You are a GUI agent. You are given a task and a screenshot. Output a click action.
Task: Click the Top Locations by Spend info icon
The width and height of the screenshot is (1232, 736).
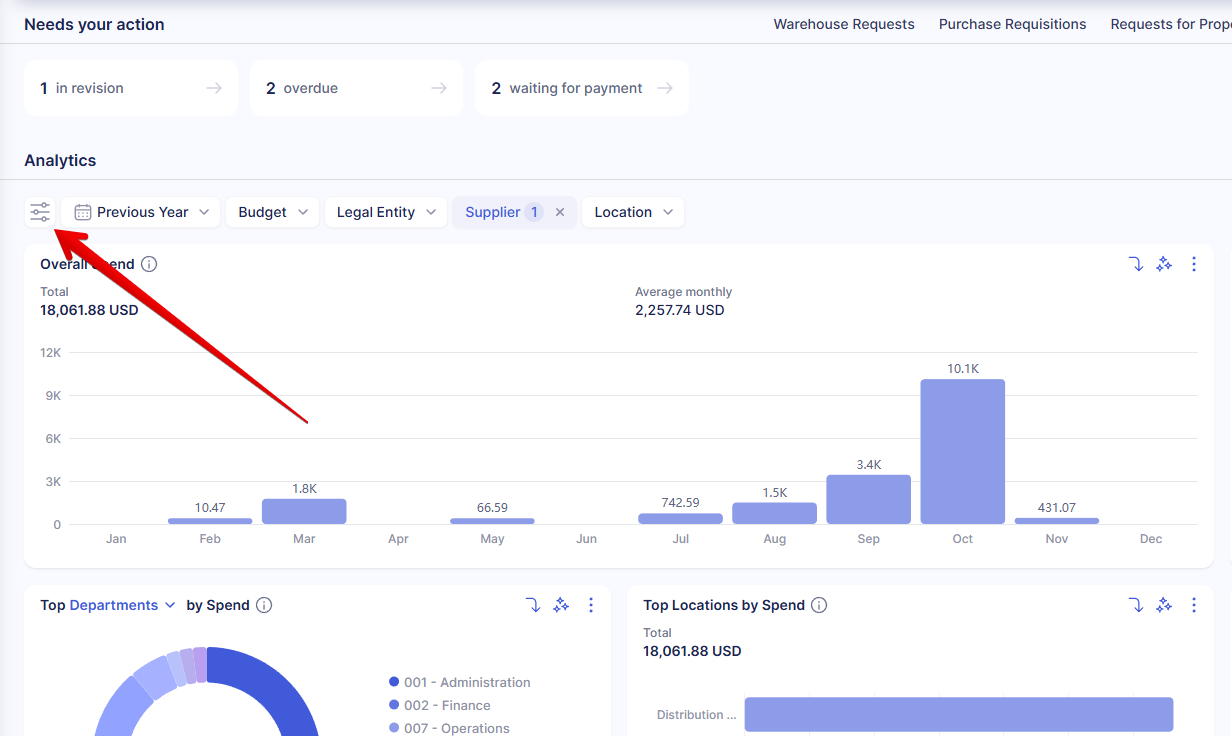819,605
